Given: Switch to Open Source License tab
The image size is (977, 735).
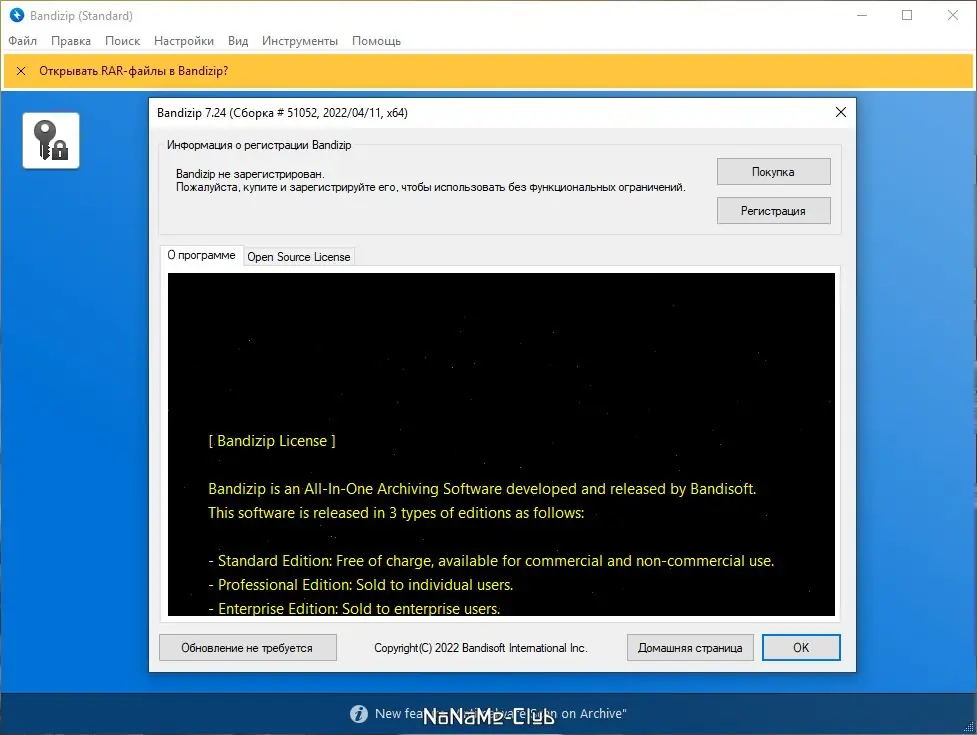Looking at the screenshot, I should pos(298,257).
